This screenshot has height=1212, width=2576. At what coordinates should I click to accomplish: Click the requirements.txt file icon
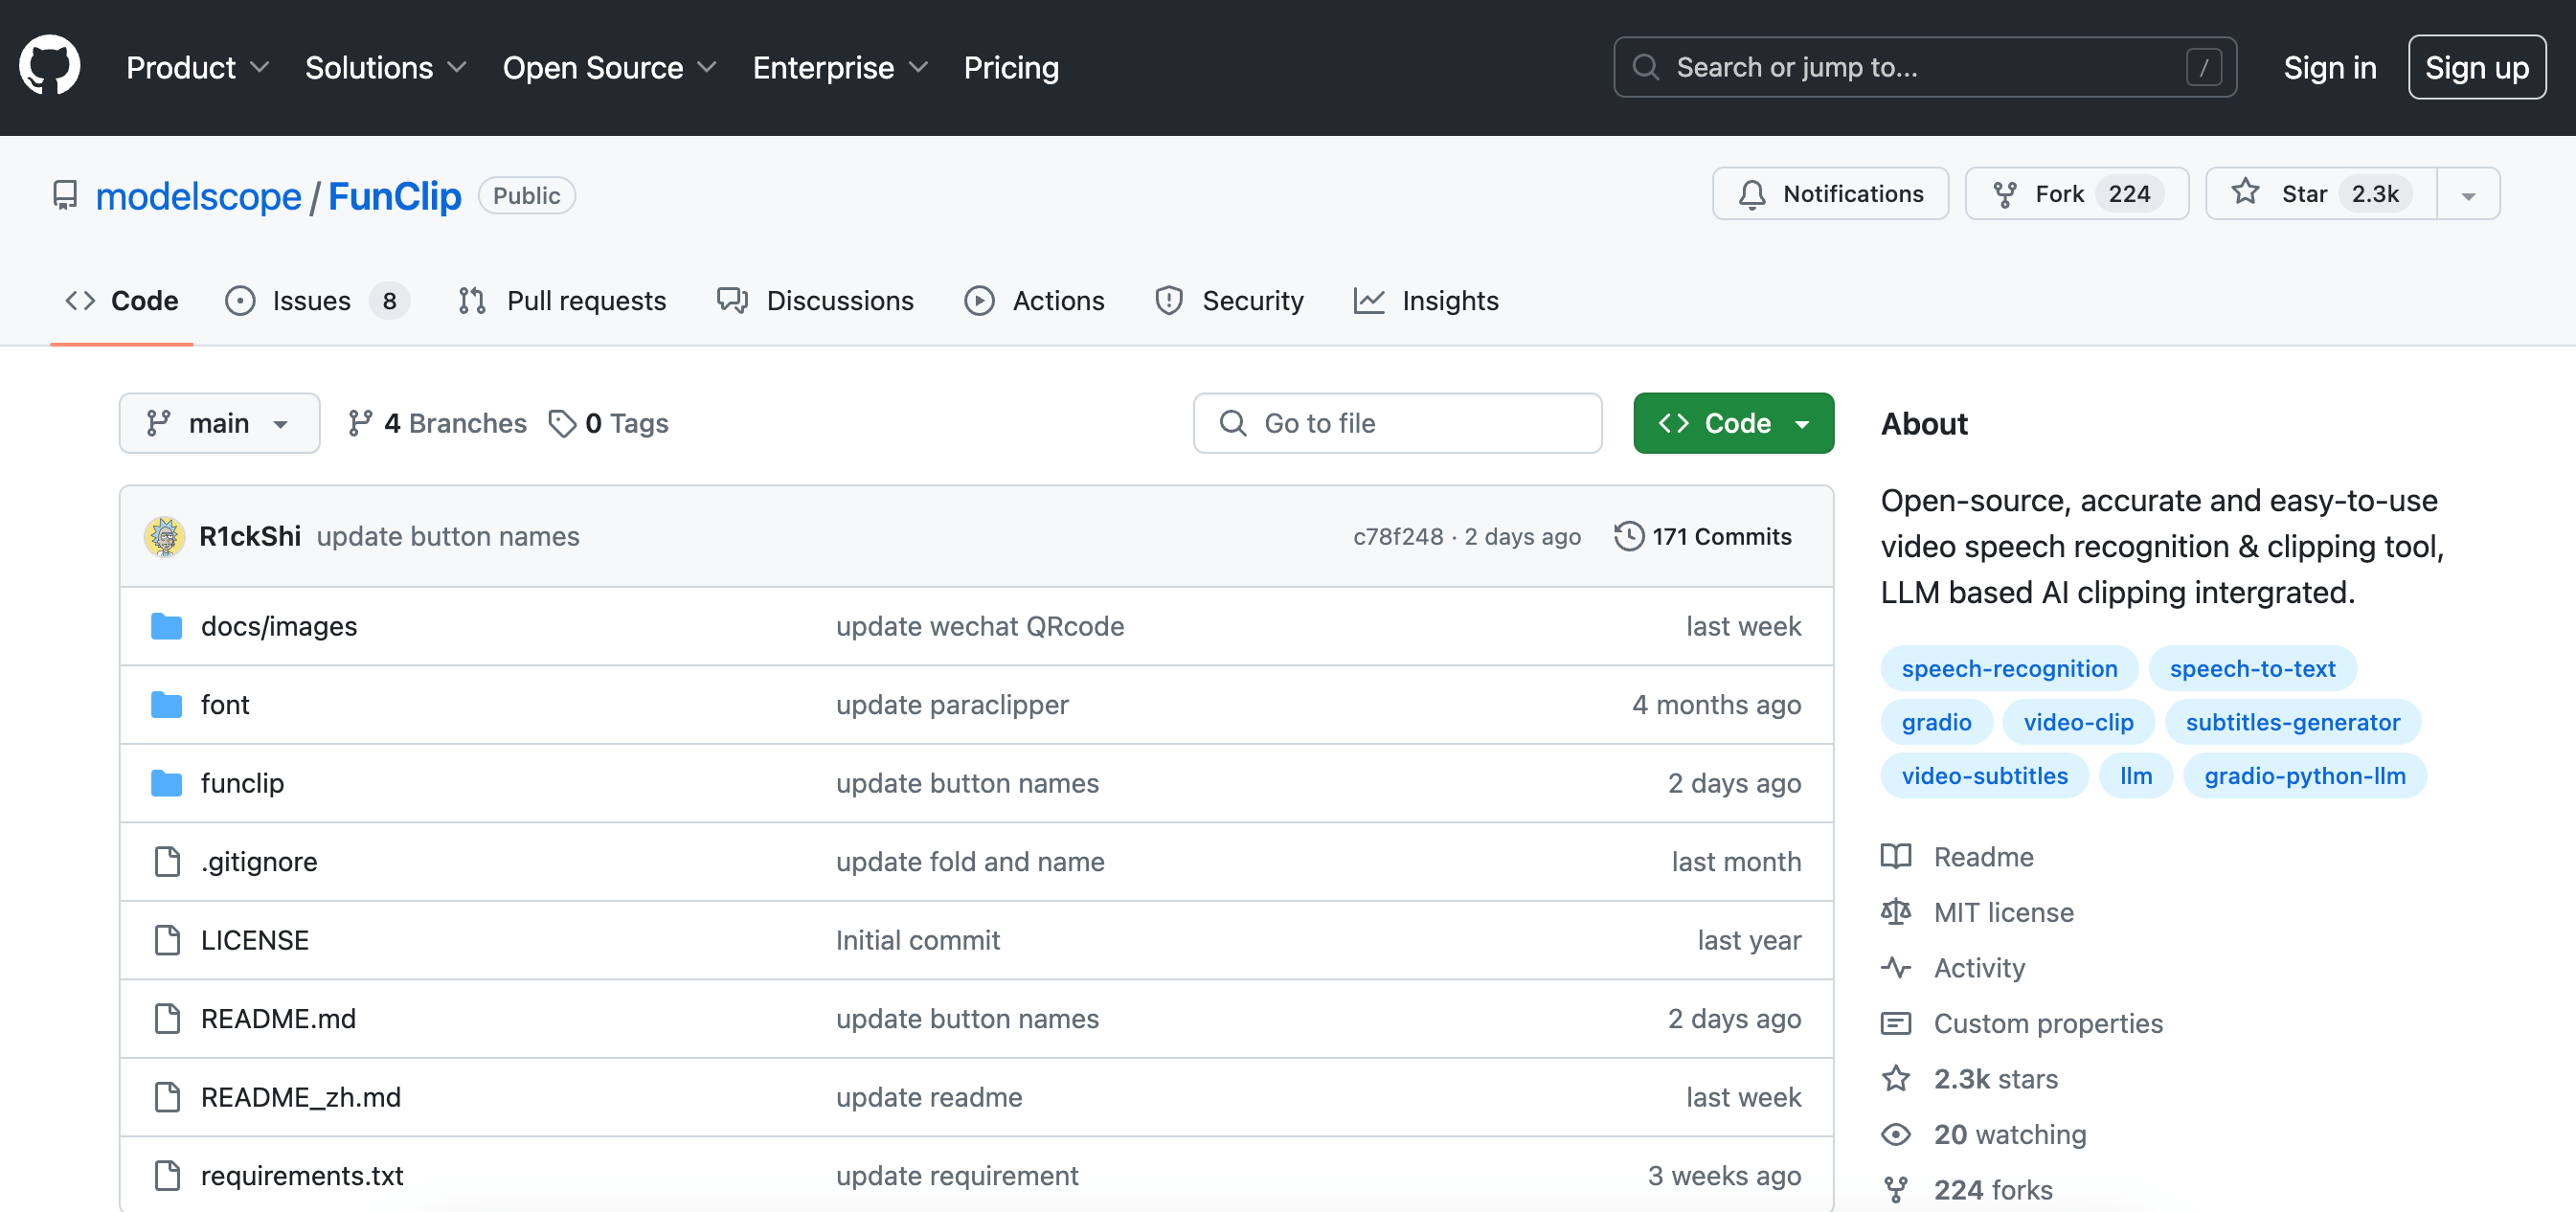click(167, 1175)
